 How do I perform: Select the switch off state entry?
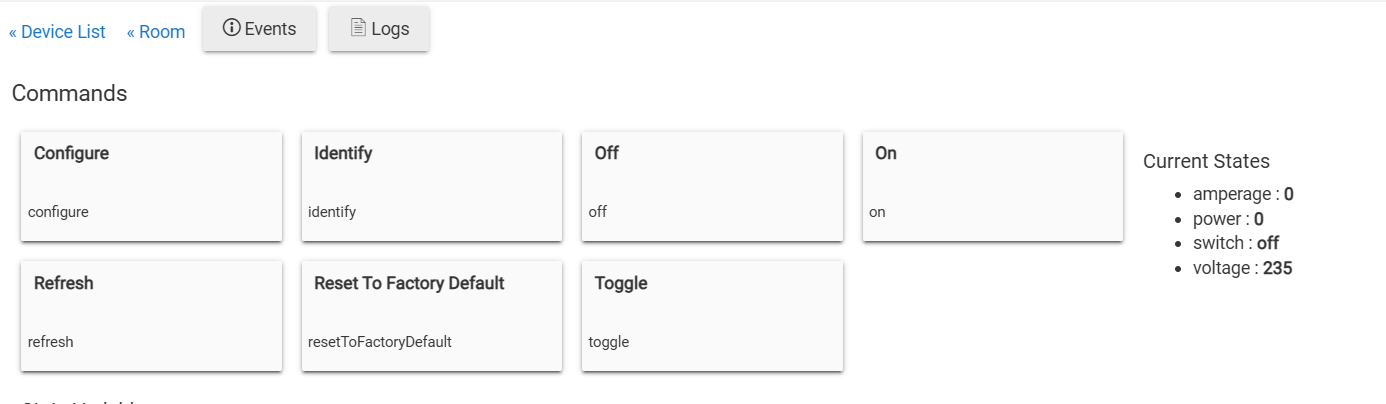(x=1236, y=243)
